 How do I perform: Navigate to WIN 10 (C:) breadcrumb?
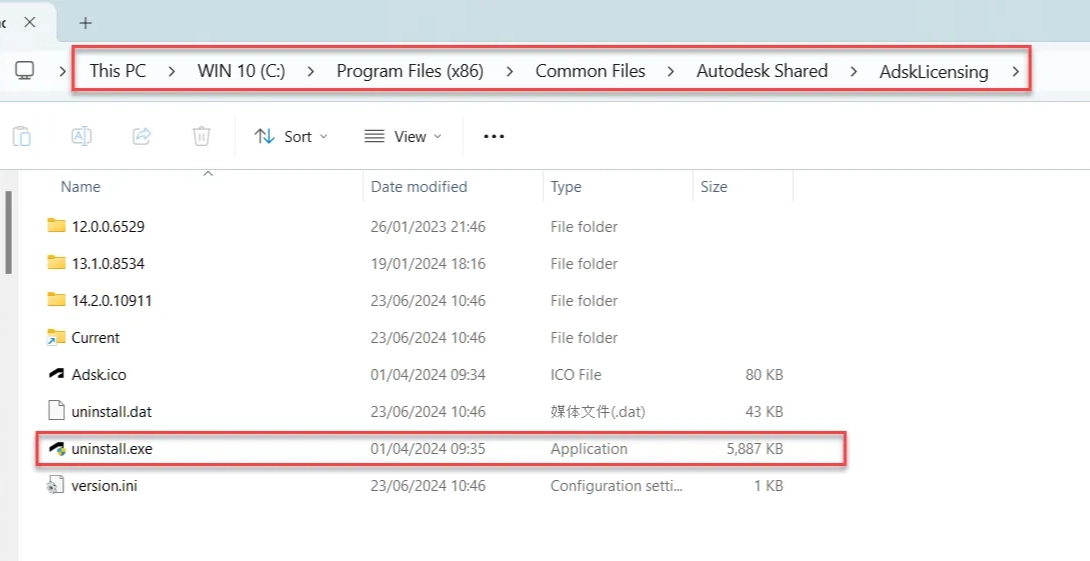pyautogui.click(x=241, y=71)
